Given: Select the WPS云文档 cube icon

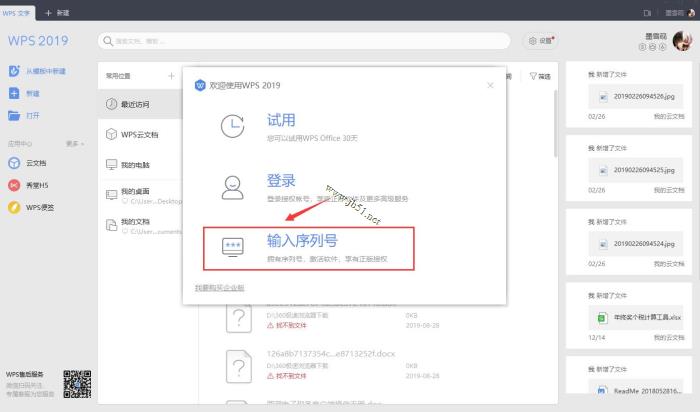Looking at the screenshot, I should point(111,134).
